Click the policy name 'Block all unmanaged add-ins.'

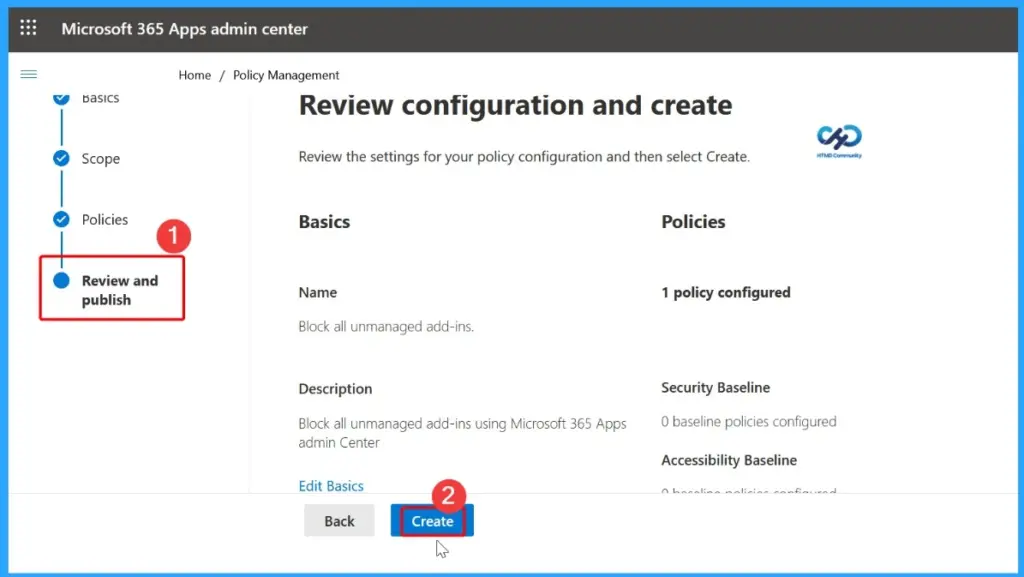click(386, 326)
